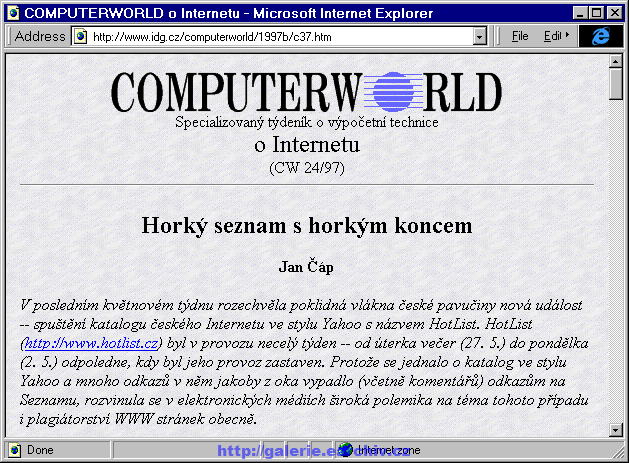Screen dimensions: 629x463
Task: Click the menu toolbar grip handle
Action: coord(499,36)
